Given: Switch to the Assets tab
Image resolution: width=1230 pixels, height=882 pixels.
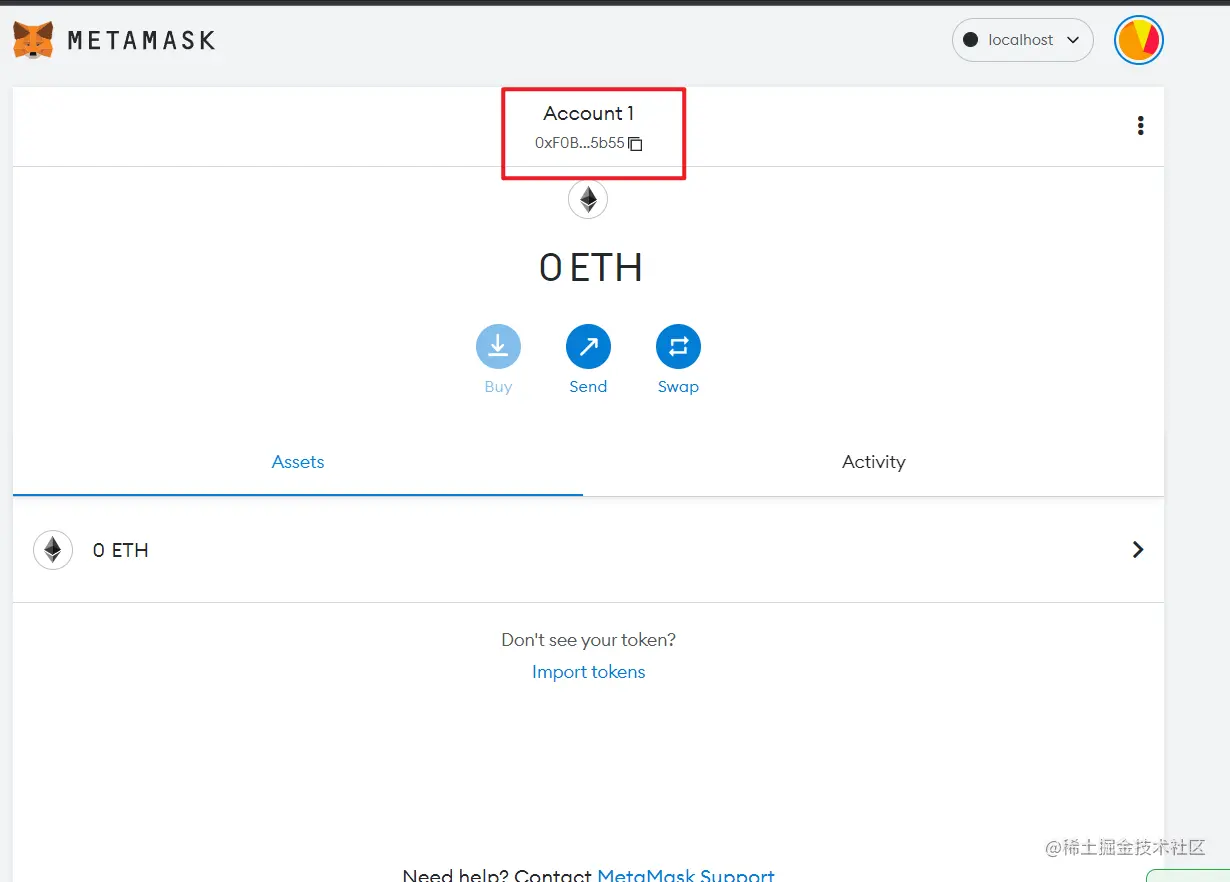Looking at the screenshot, I should (x=298, y=462).
